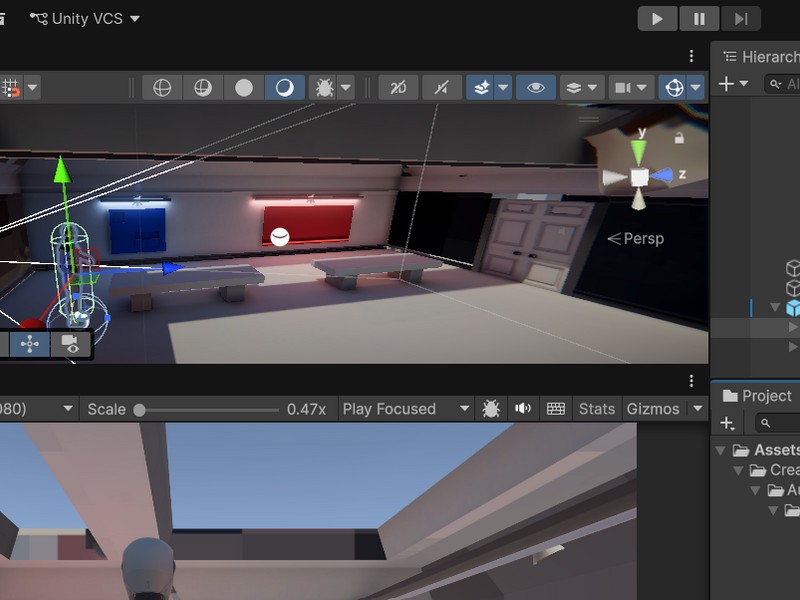Collapse the Assets folder in Project
This screenshot has height=600, width=800.
tap(720, 450)
